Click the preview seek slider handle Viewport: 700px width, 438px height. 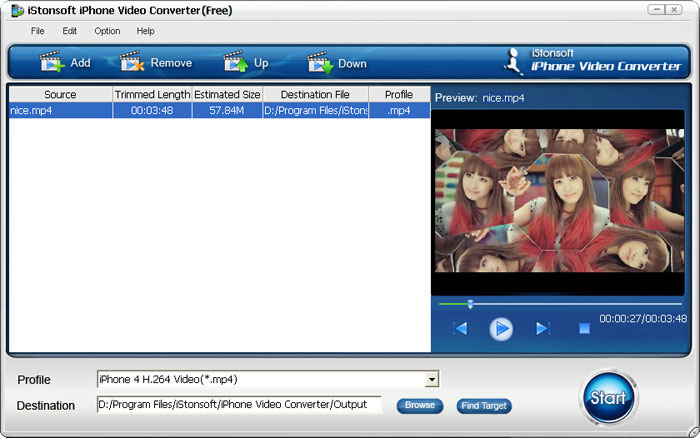coord(470,304)
